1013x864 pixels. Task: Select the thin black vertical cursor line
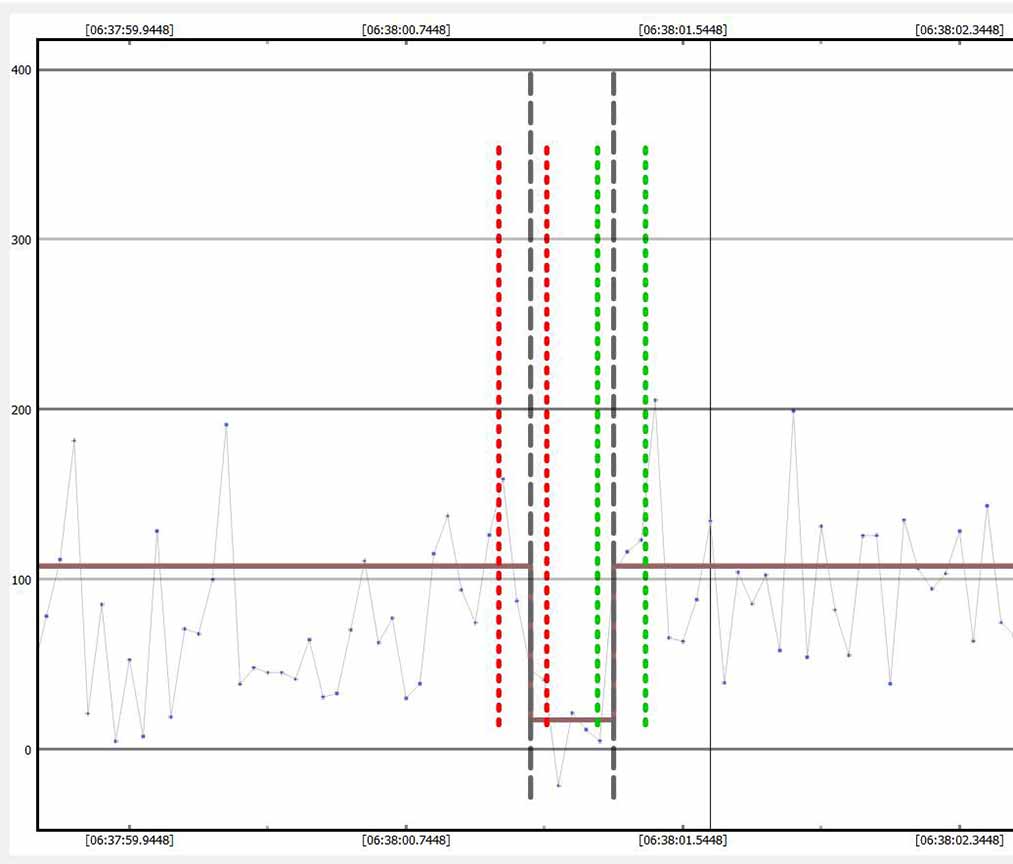pyautogui.click(x=710, y=300)
